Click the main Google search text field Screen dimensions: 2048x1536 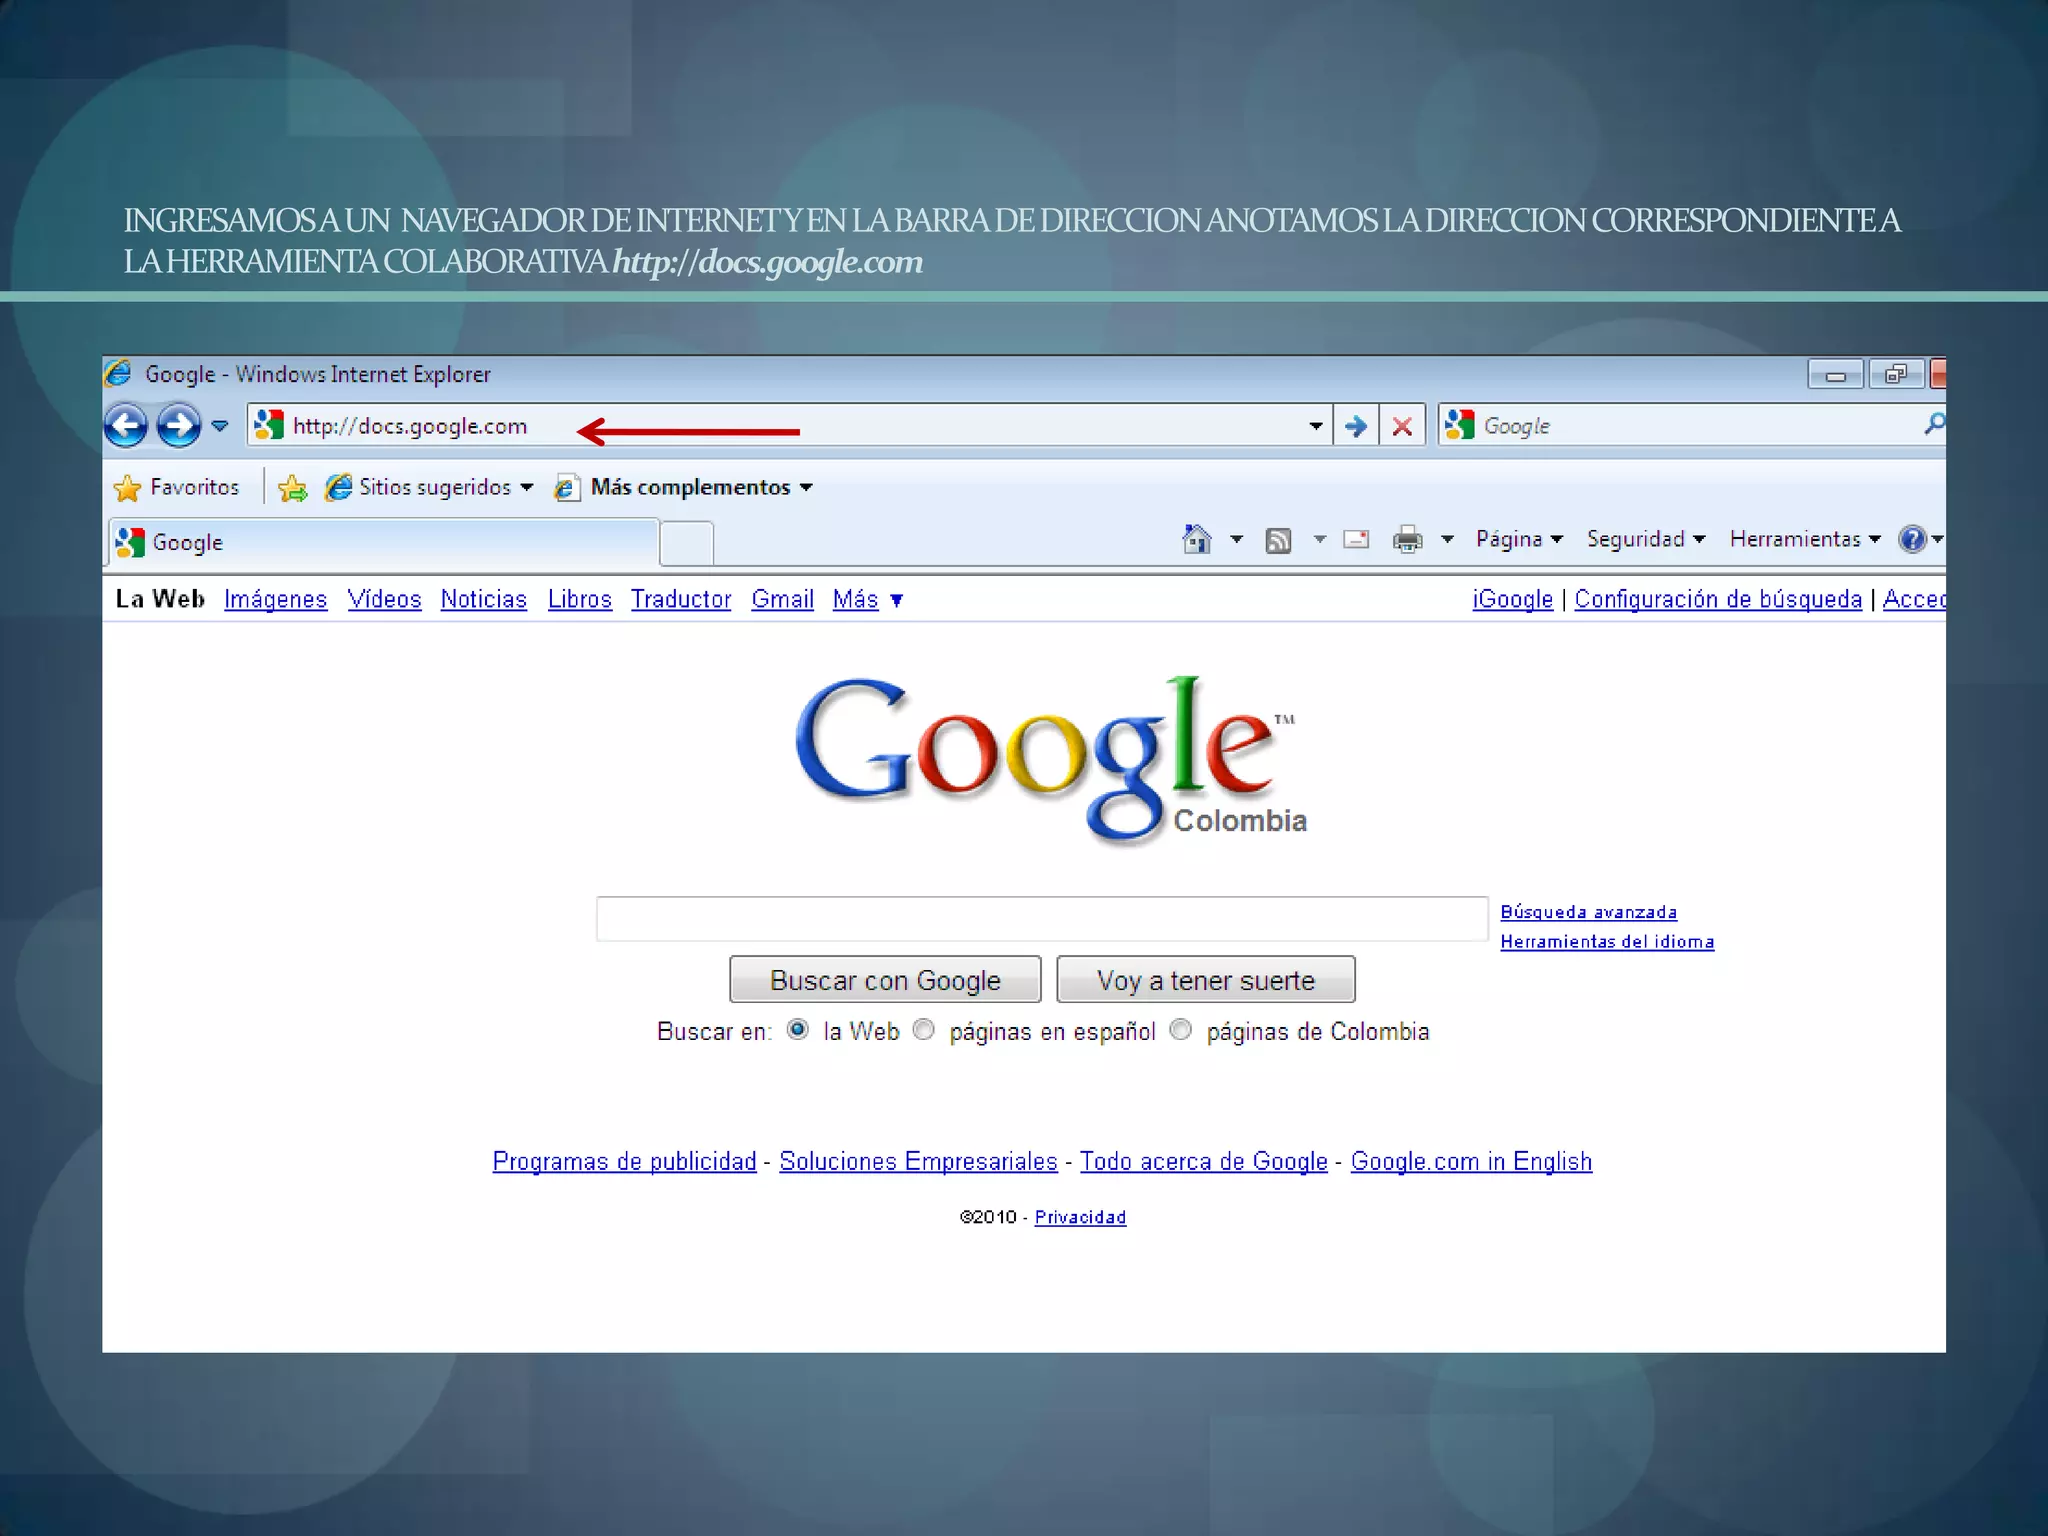pyautogui.click(x=1042, y=919)
